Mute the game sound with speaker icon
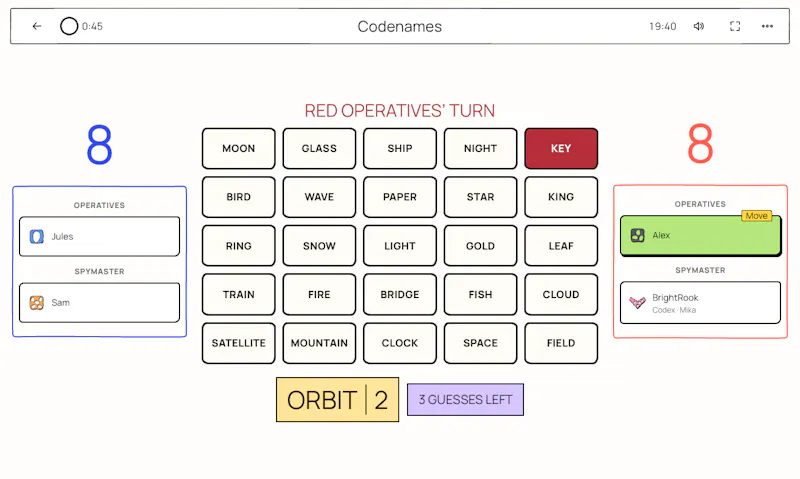This screenshot has height=479, width=800. click(699, 26)
